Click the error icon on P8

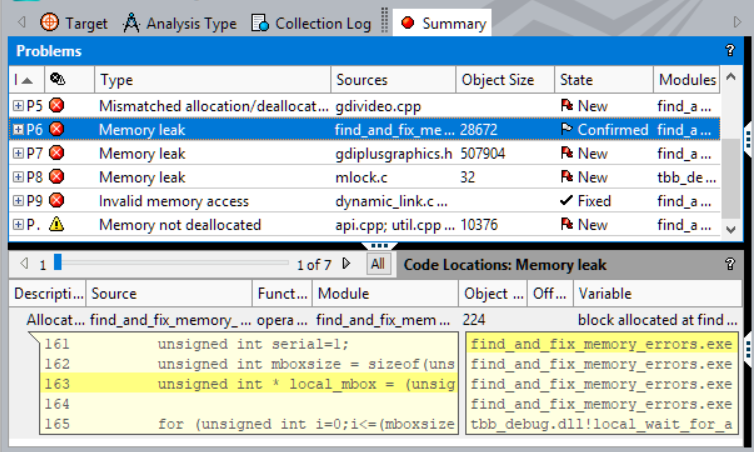coord(57,176)
